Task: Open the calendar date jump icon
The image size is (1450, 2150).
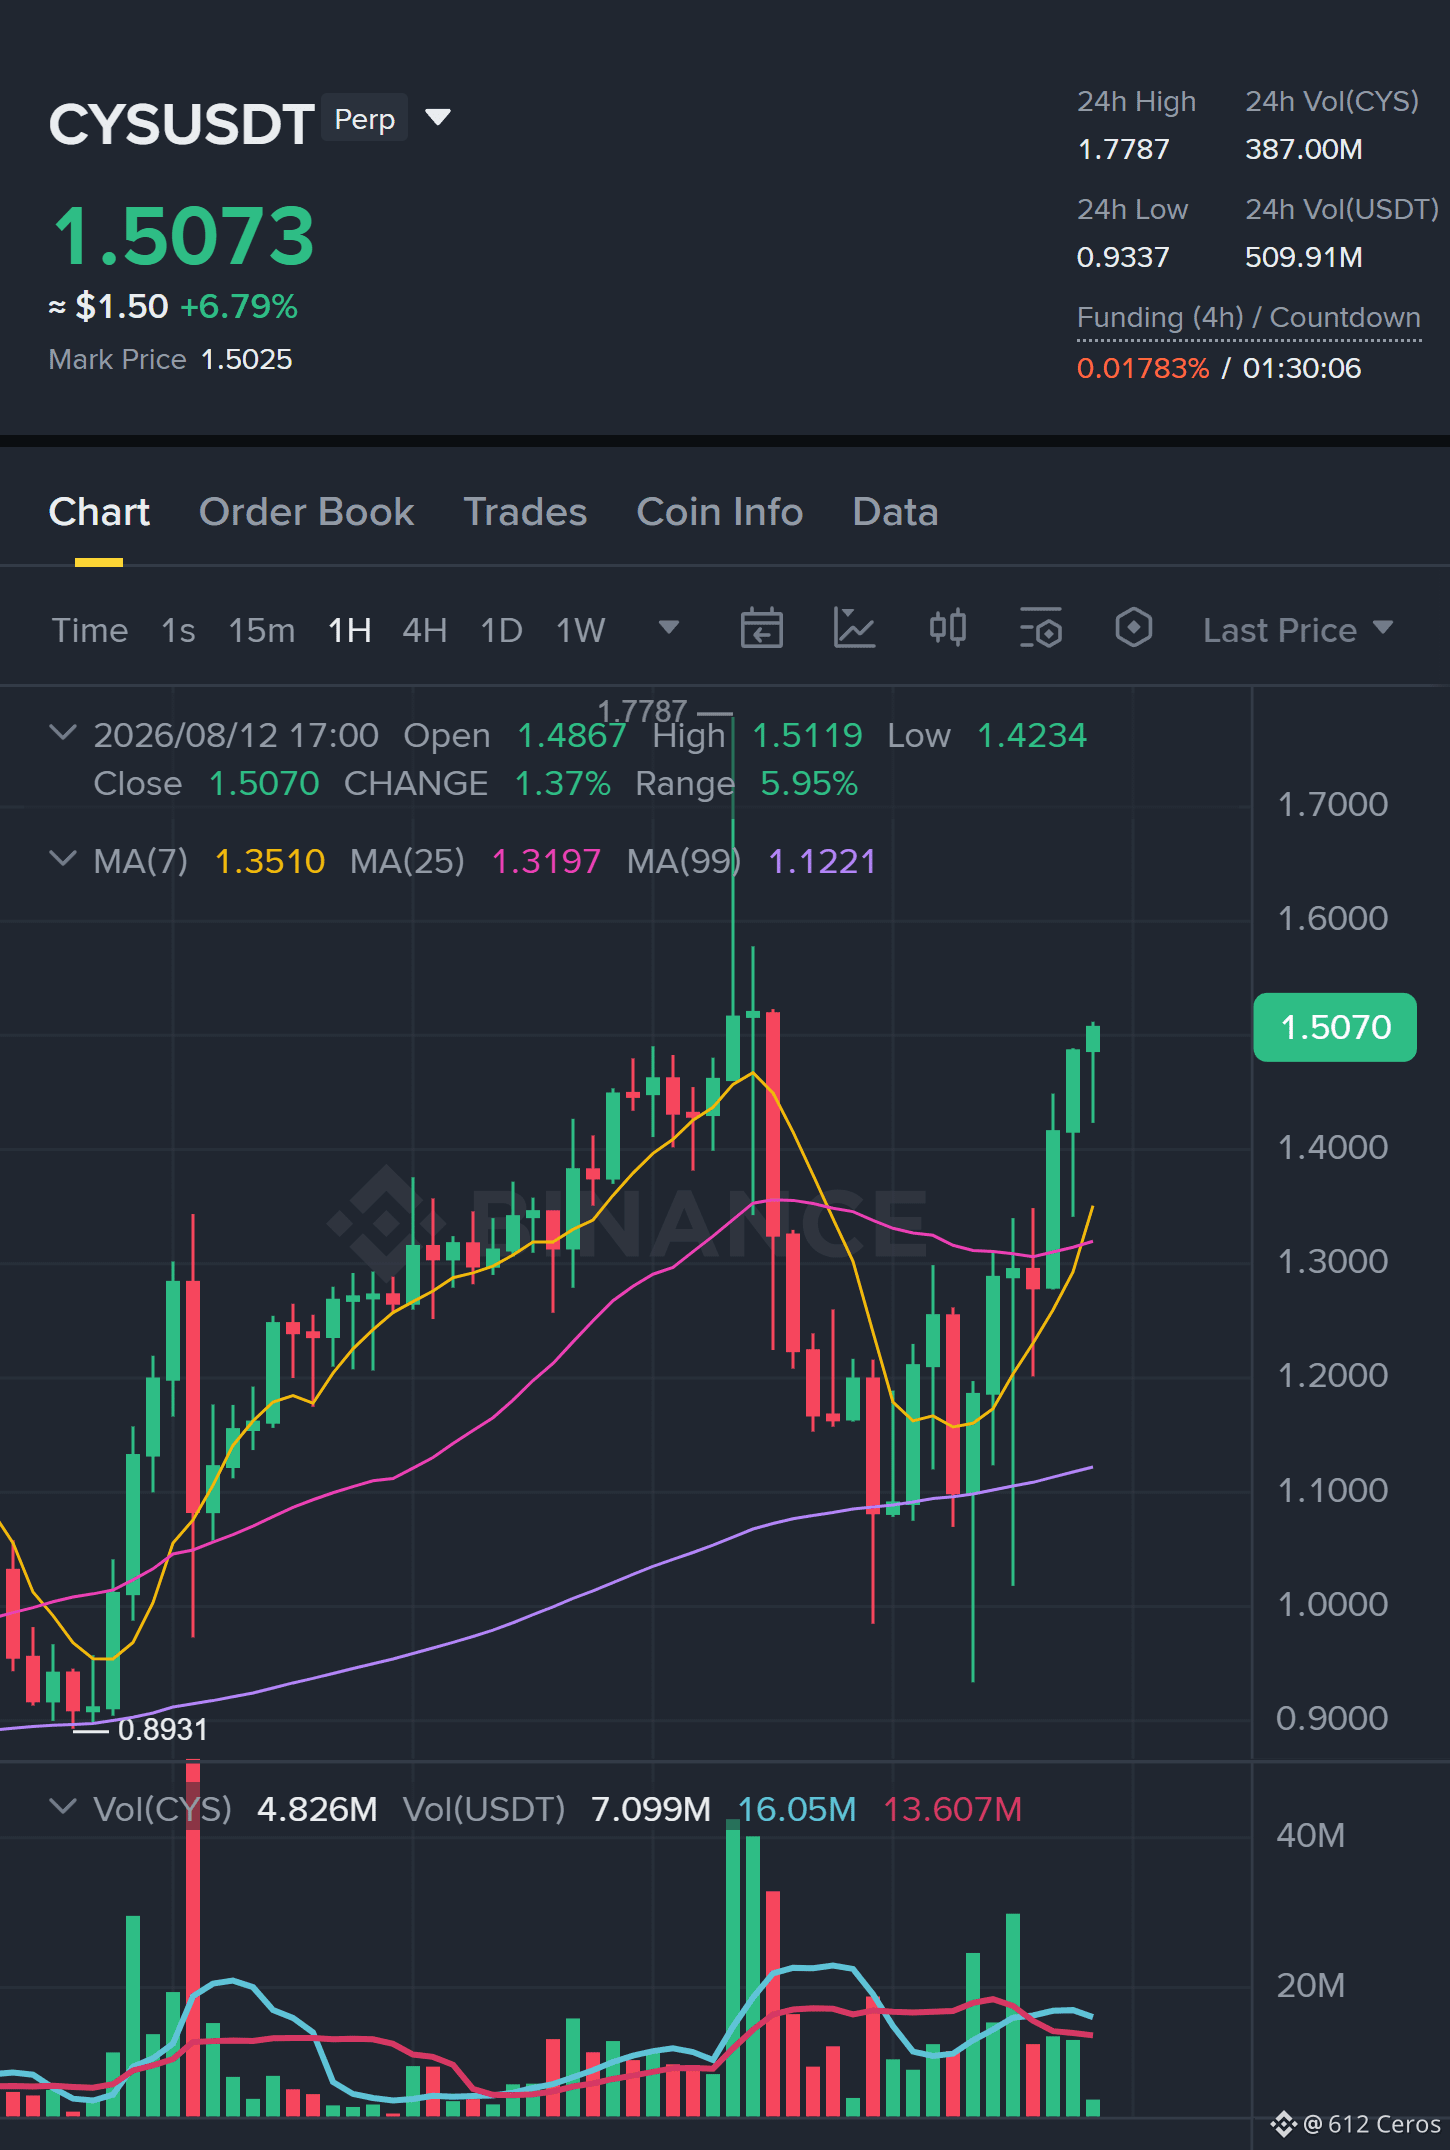Action: [761, 629]
